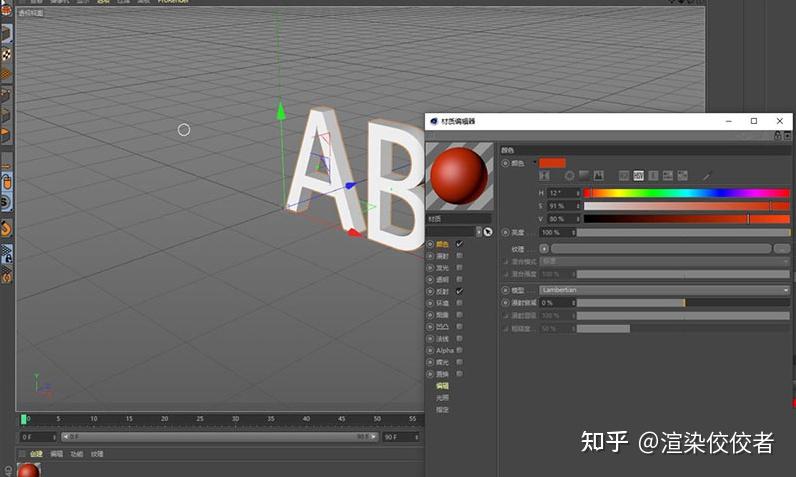Expand the triangle beside the 颜色 swatch

click(x=534, y=162)
